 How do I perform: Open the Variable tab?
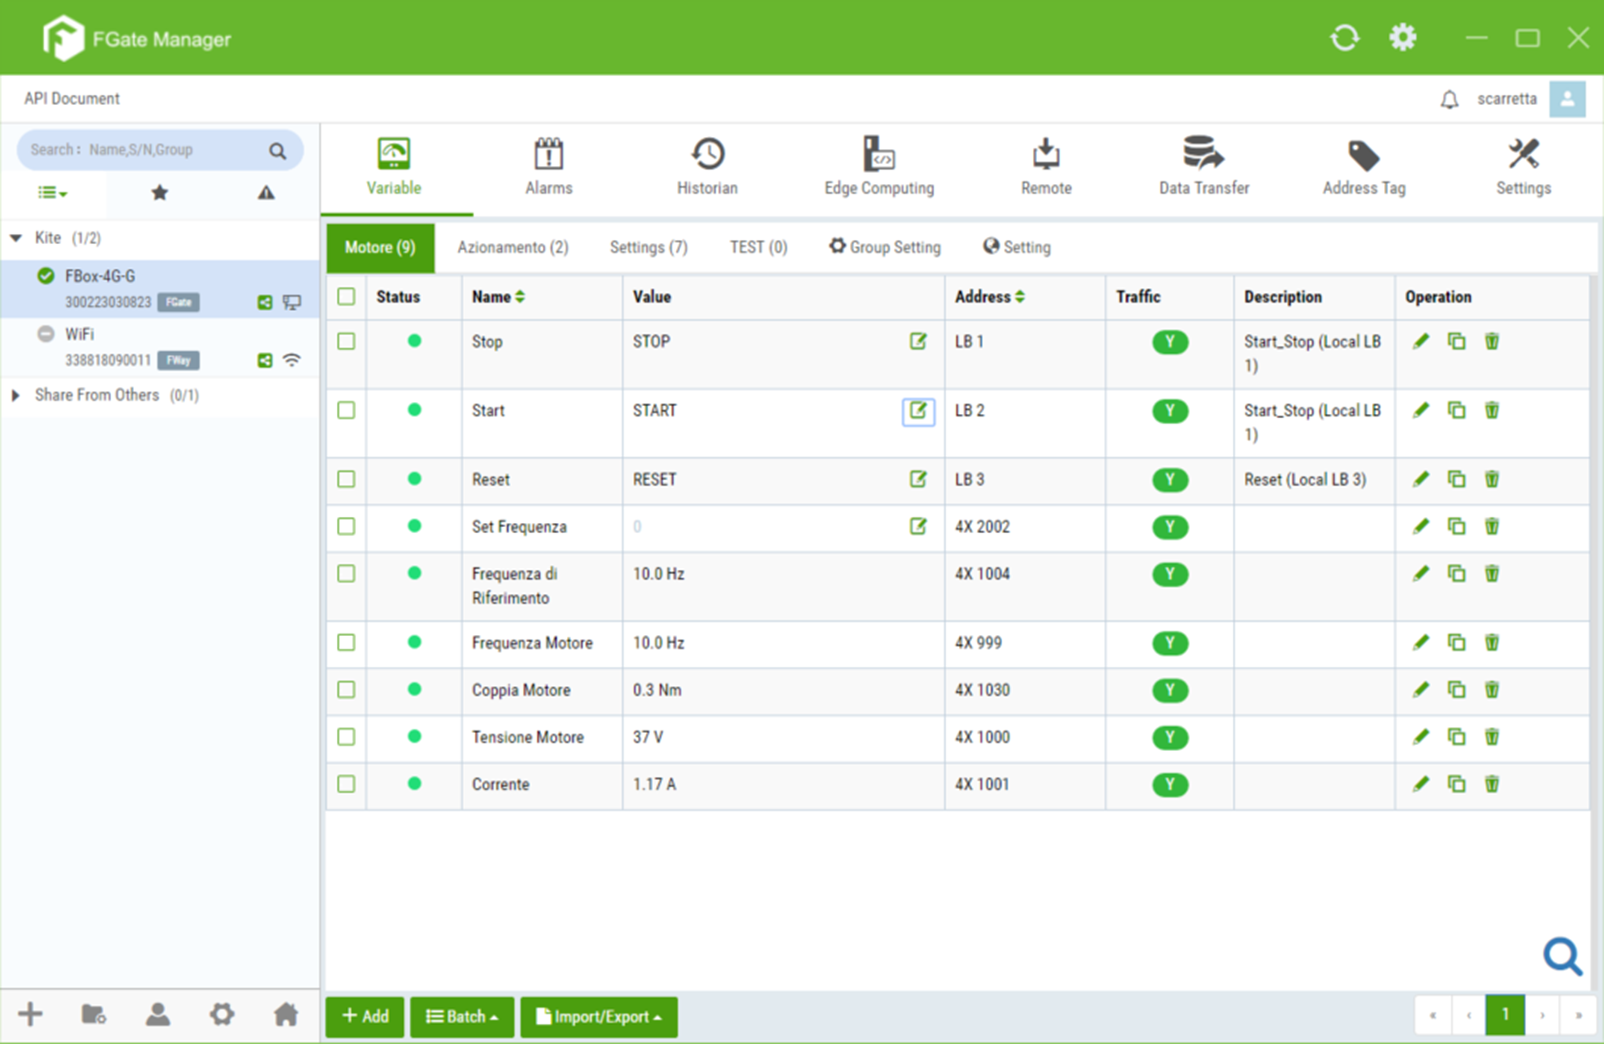[x=394, y=167]
